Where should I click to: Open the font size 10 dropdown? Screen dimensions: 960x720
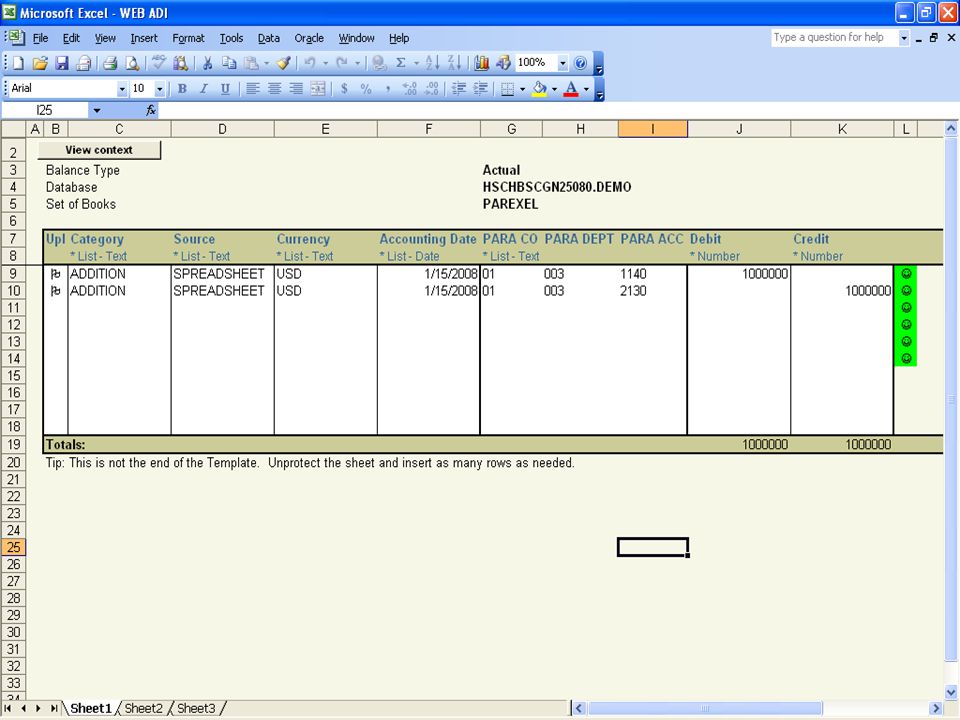[160, 89]
